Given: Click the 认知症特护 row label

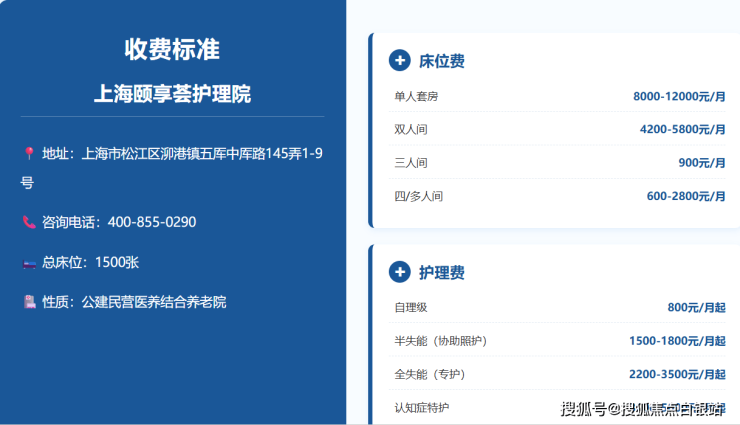Looking at the screenshot, I should click(x=421, y=408).
